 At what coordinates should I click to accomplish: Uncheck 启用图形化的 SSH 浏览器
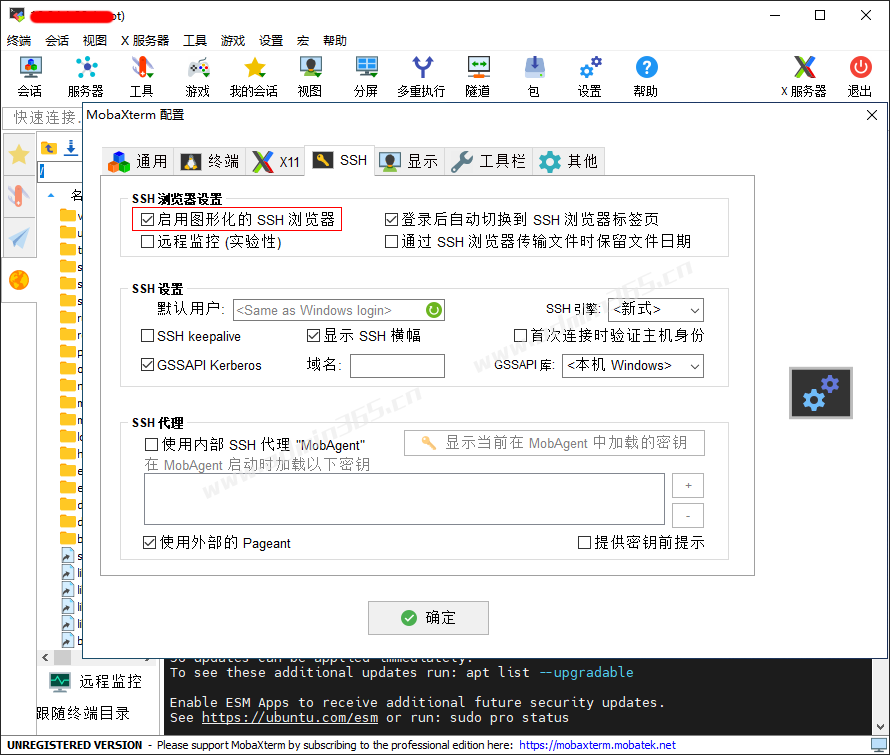(148, 219)
